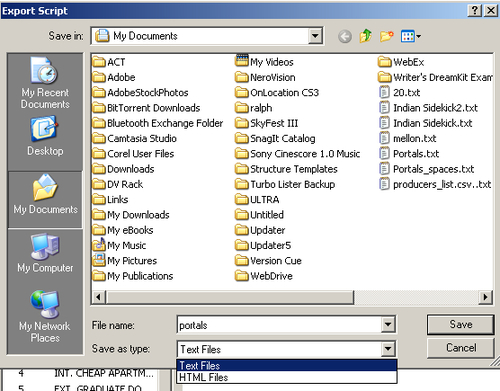Select the 20.txt file icon
The height and width of the screenshot is (391, 500).
pos(384,92)
